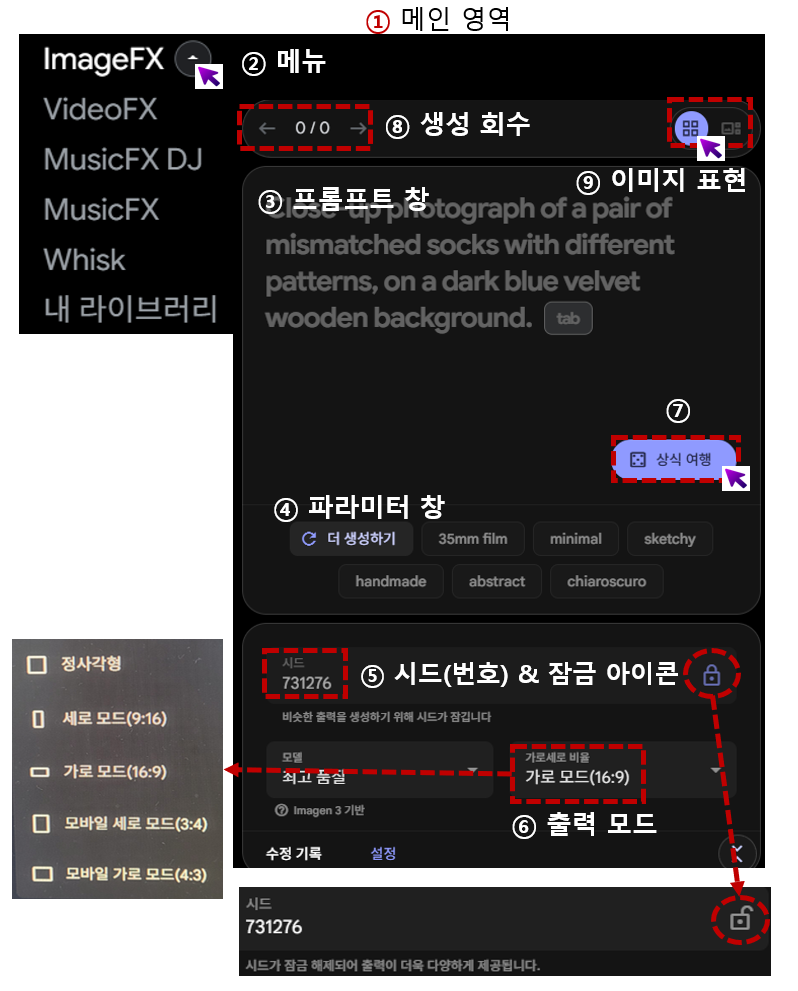This screenshot has width=798, height=991.
Task: Go to next generation arrow
Action: (358, 128)
